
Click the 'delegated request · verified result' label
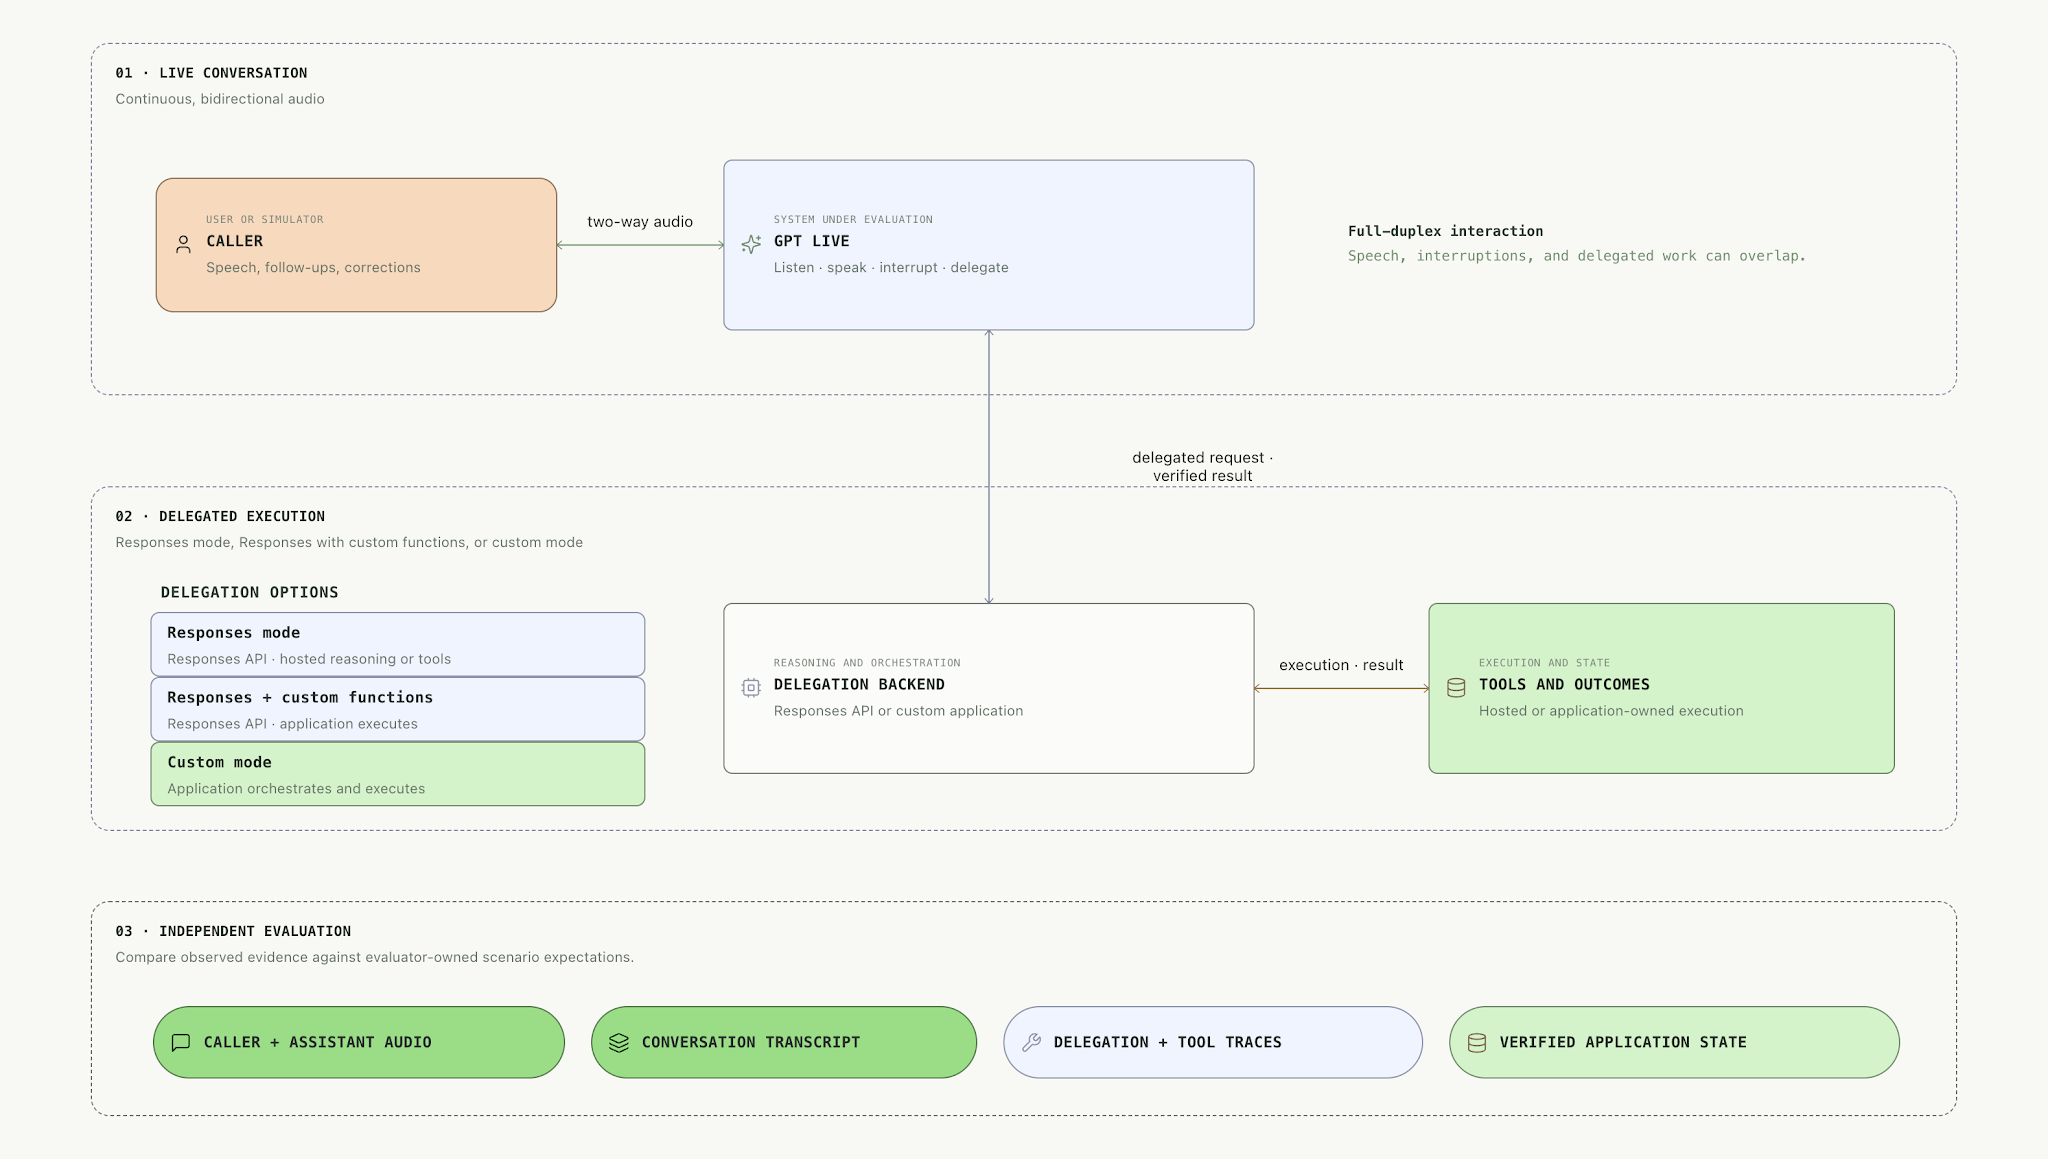(x=1202, y=467)
